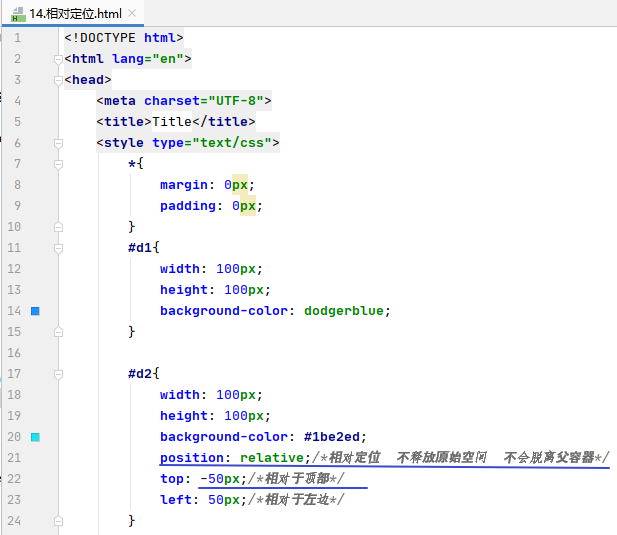
Task: Click the lang="en" attribute
Action: tap(148, 59)
